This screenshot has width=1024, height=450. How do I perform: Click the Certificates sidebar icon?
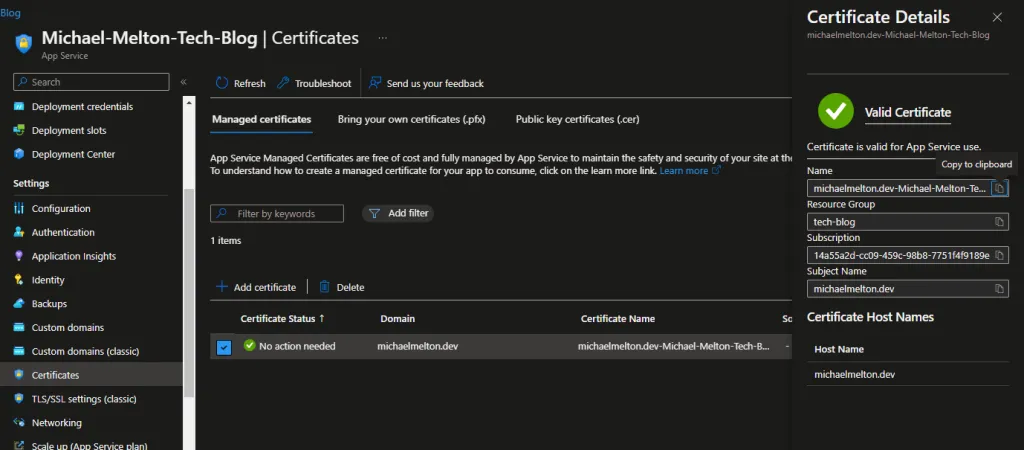(19, 375)
